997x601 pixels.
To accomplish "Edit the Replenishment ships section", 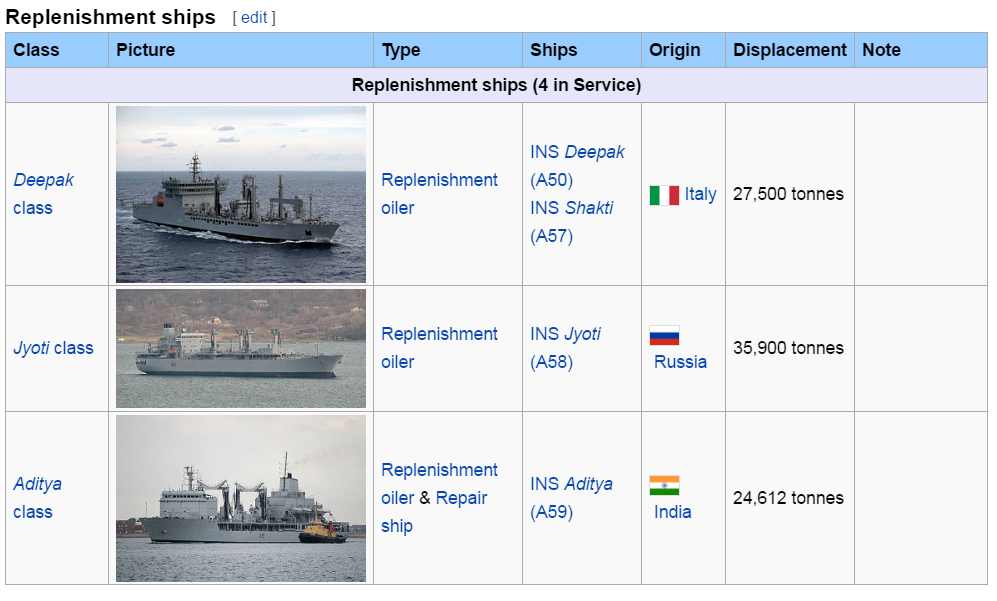I will point(254,18).
